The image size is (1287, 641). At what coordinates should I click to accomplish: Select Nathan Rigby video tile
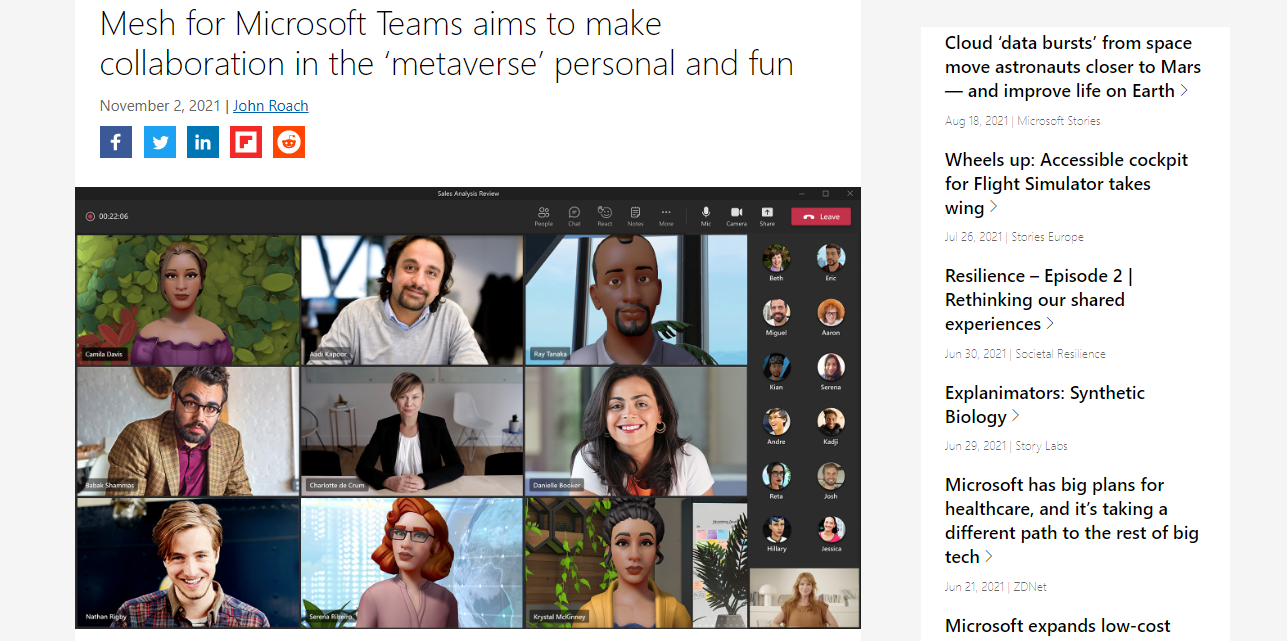point(188,562)
